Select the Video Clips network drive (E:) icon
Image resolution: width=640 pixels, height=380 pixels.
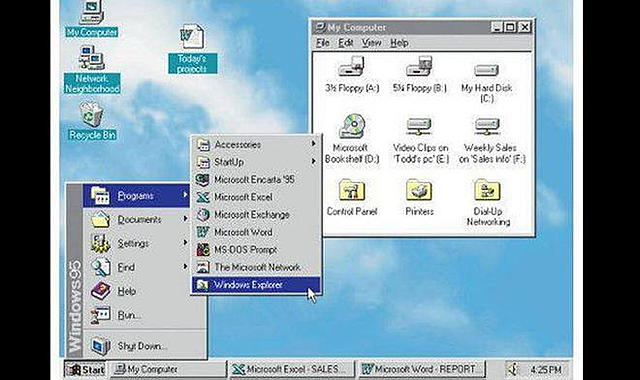[x=420, y=127]
